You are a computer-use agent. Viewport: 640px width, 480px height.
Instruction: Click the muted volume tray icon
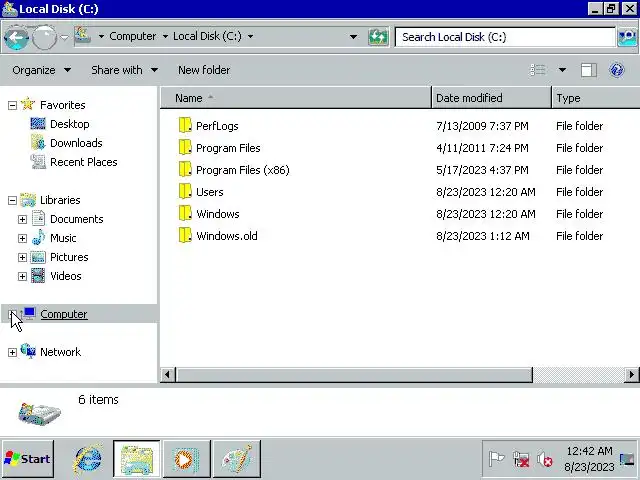coord(545,460)
